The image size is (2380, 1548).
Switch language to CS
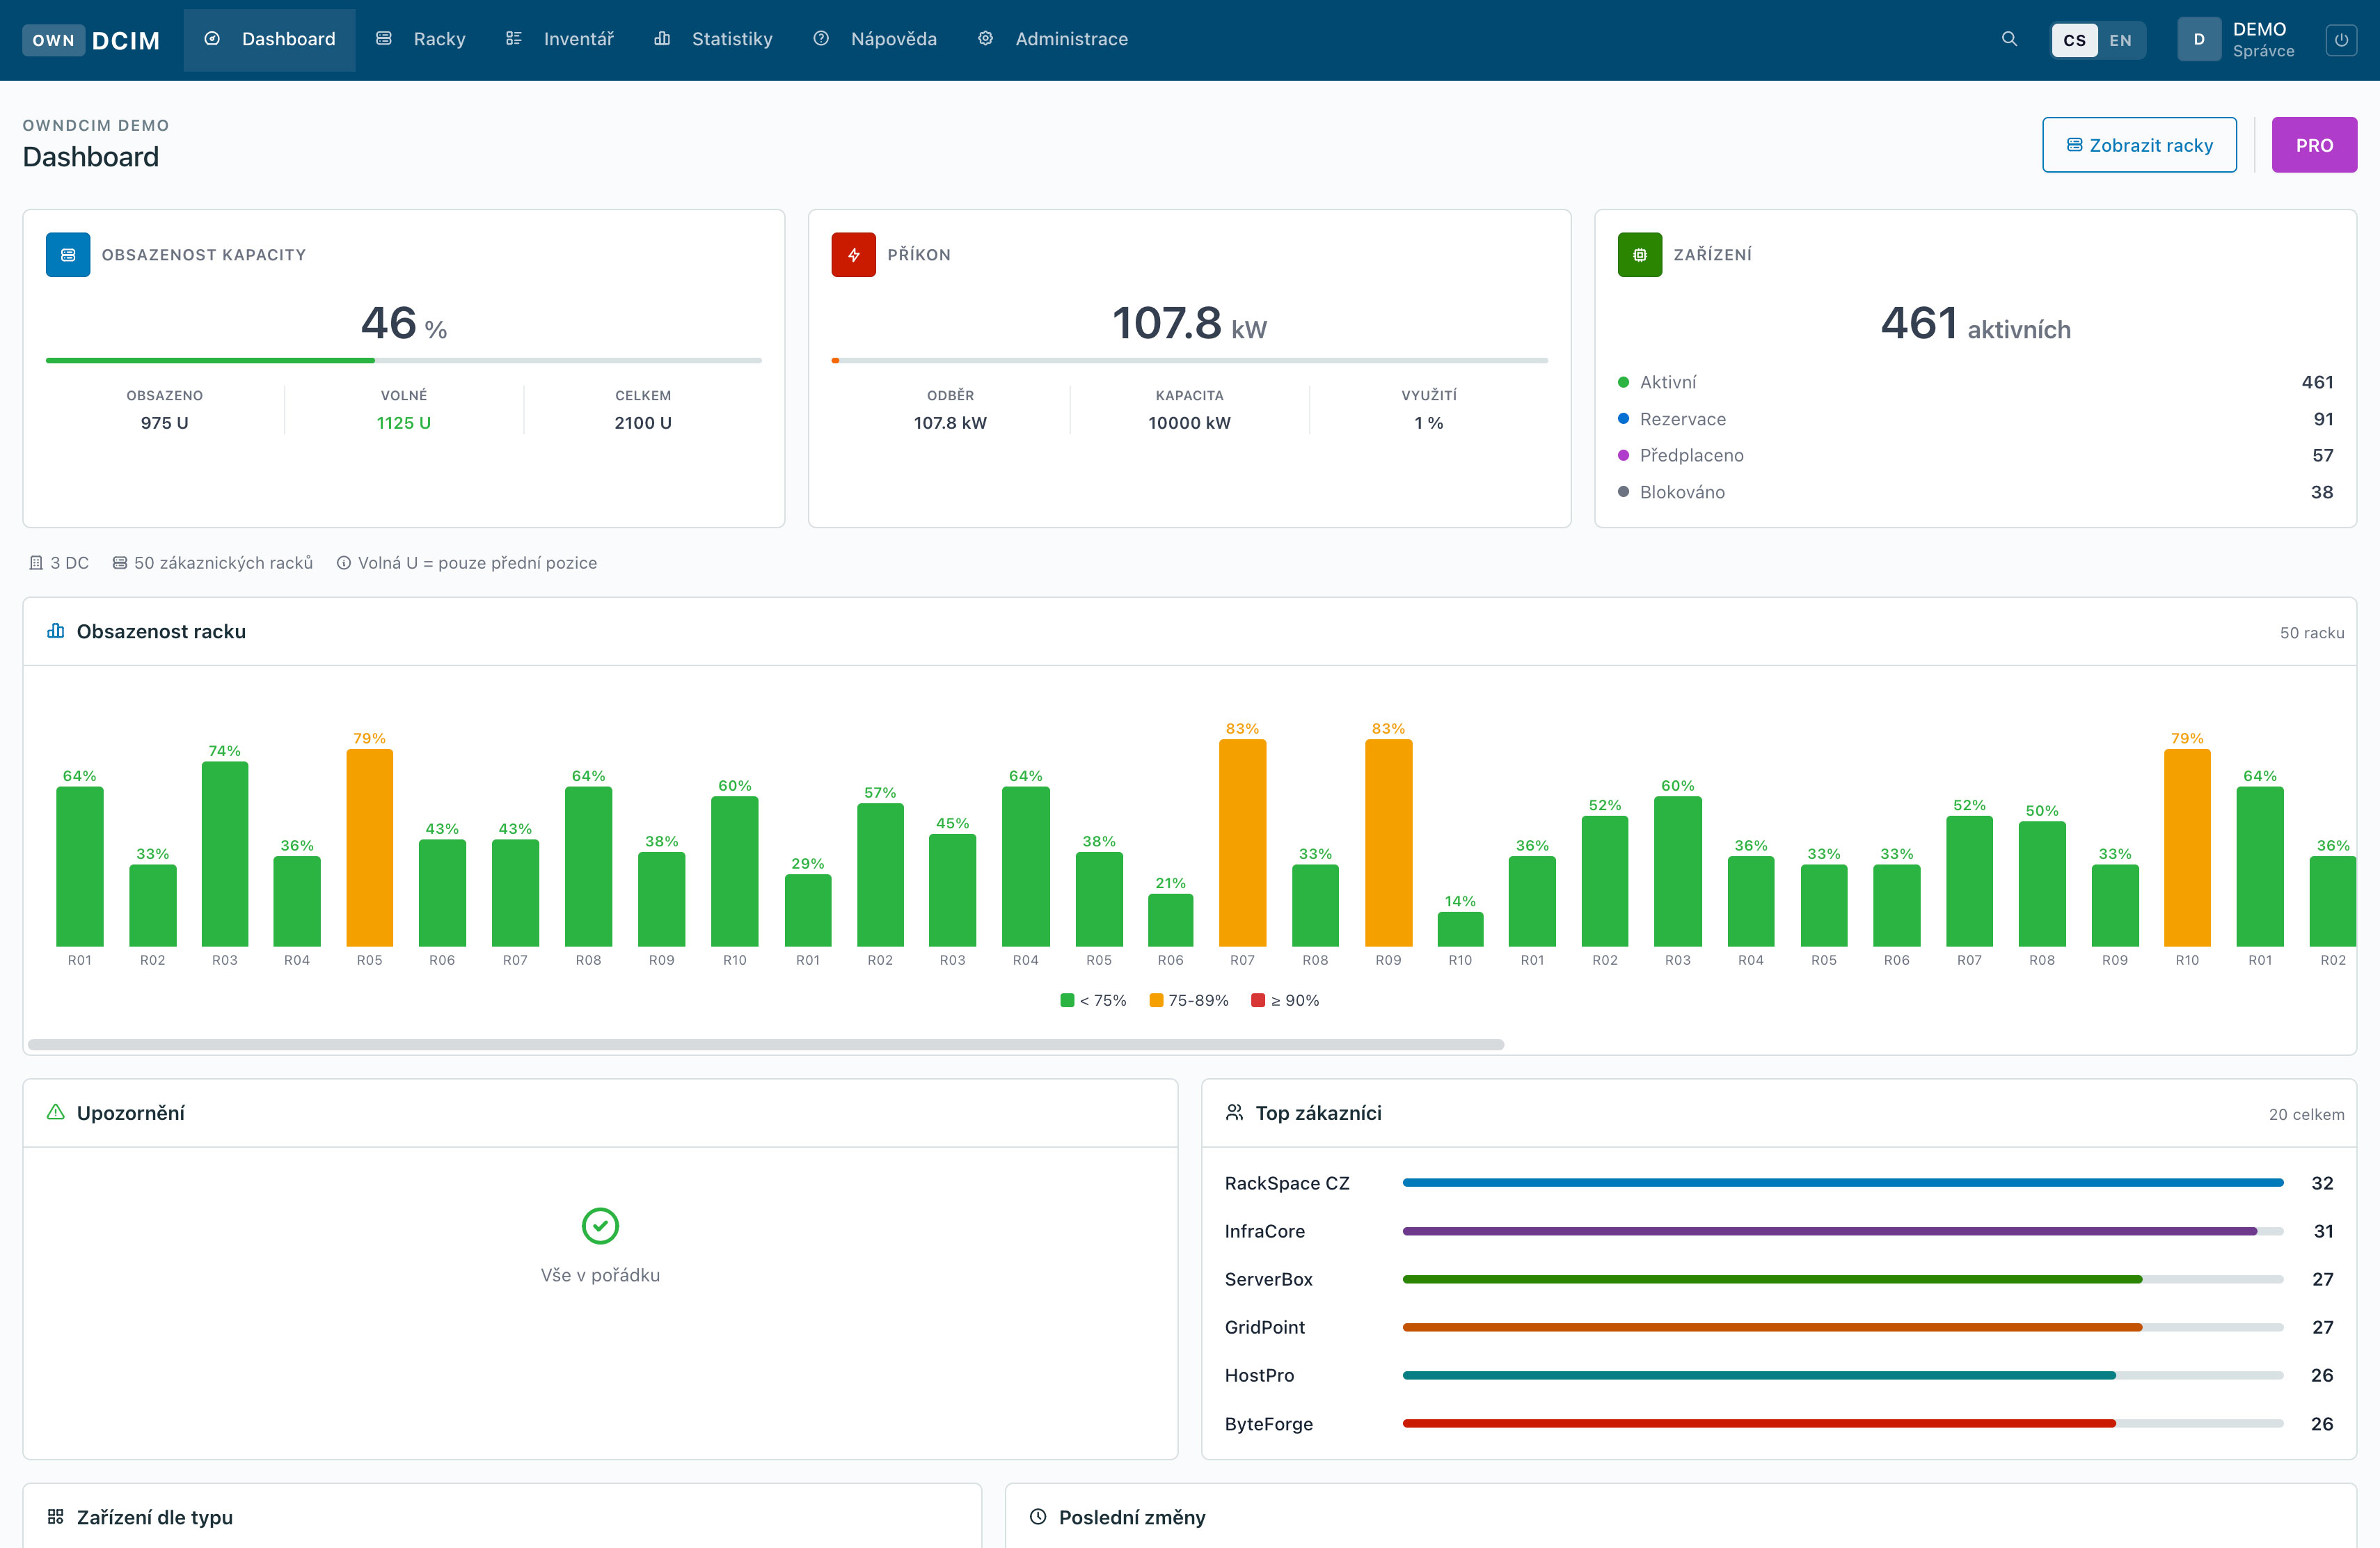(2075, 40)
